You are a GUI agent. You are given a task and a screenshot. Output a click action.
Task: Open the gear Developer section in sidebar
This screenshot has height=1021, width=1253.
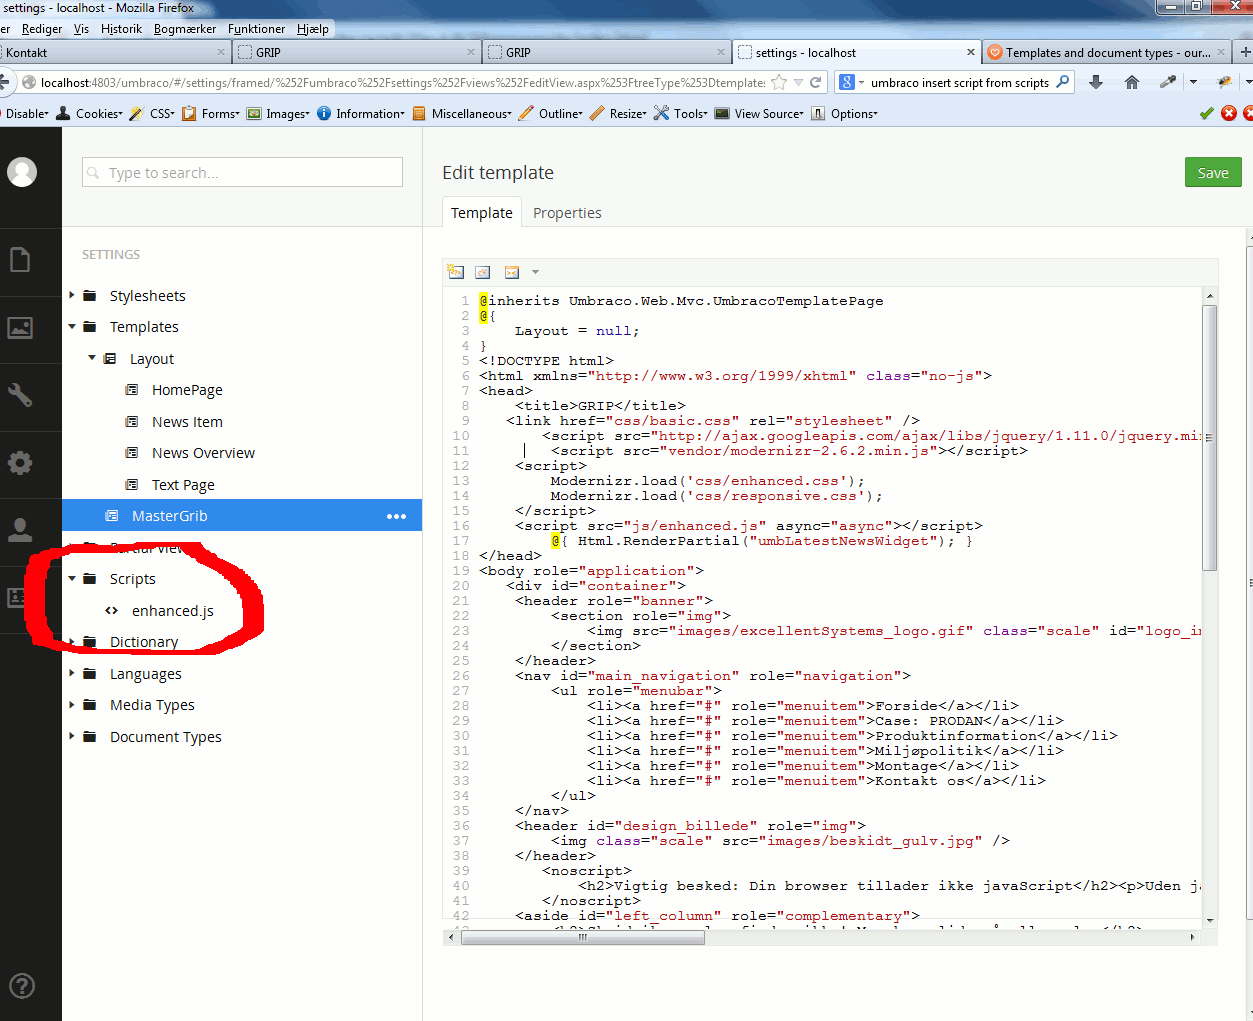20,463
